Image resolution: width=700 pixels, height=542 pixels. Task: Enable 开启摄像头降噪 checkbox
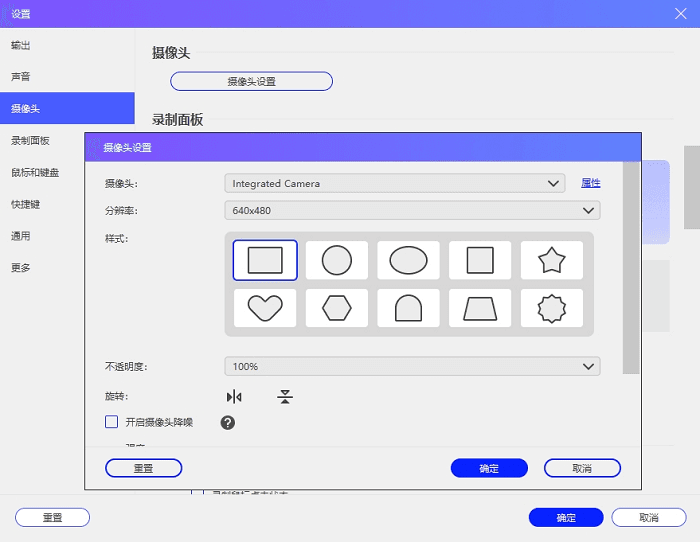pos(112,422)
